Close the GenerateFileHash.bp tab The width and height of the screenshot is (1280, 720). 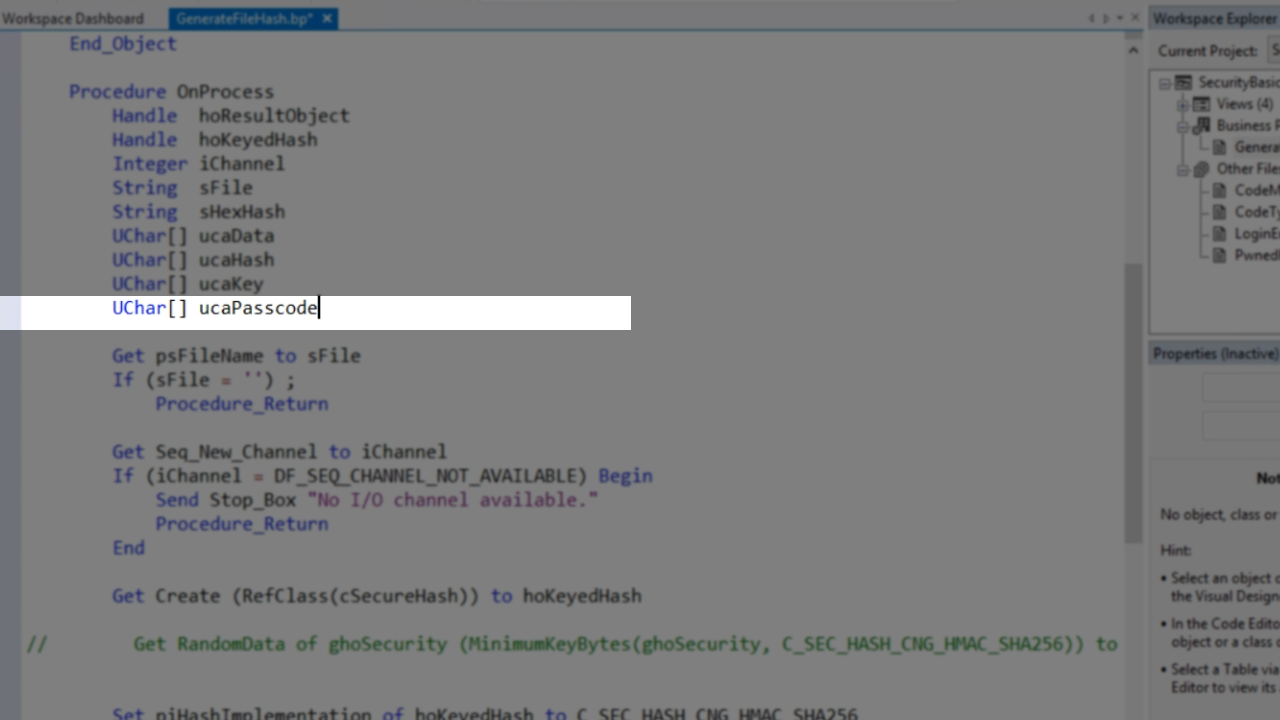[329, 18]
